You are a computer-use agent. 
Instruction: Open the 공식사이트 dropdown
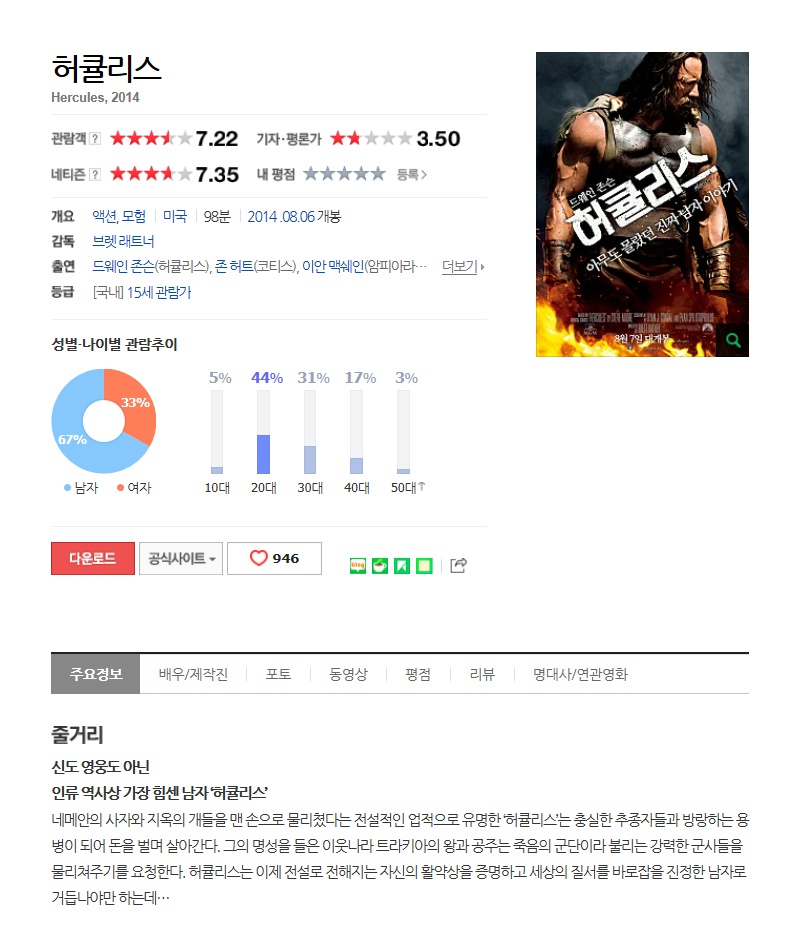pos(181,558)
